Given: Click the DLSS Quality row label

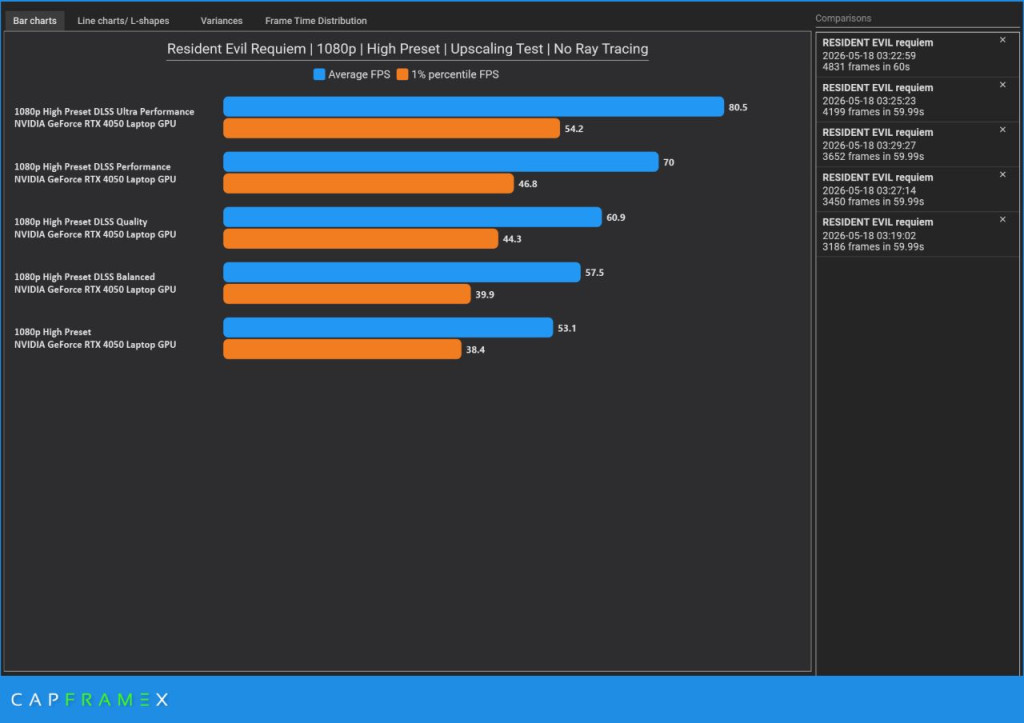Looking at the screenshot, I should (95, 228).
